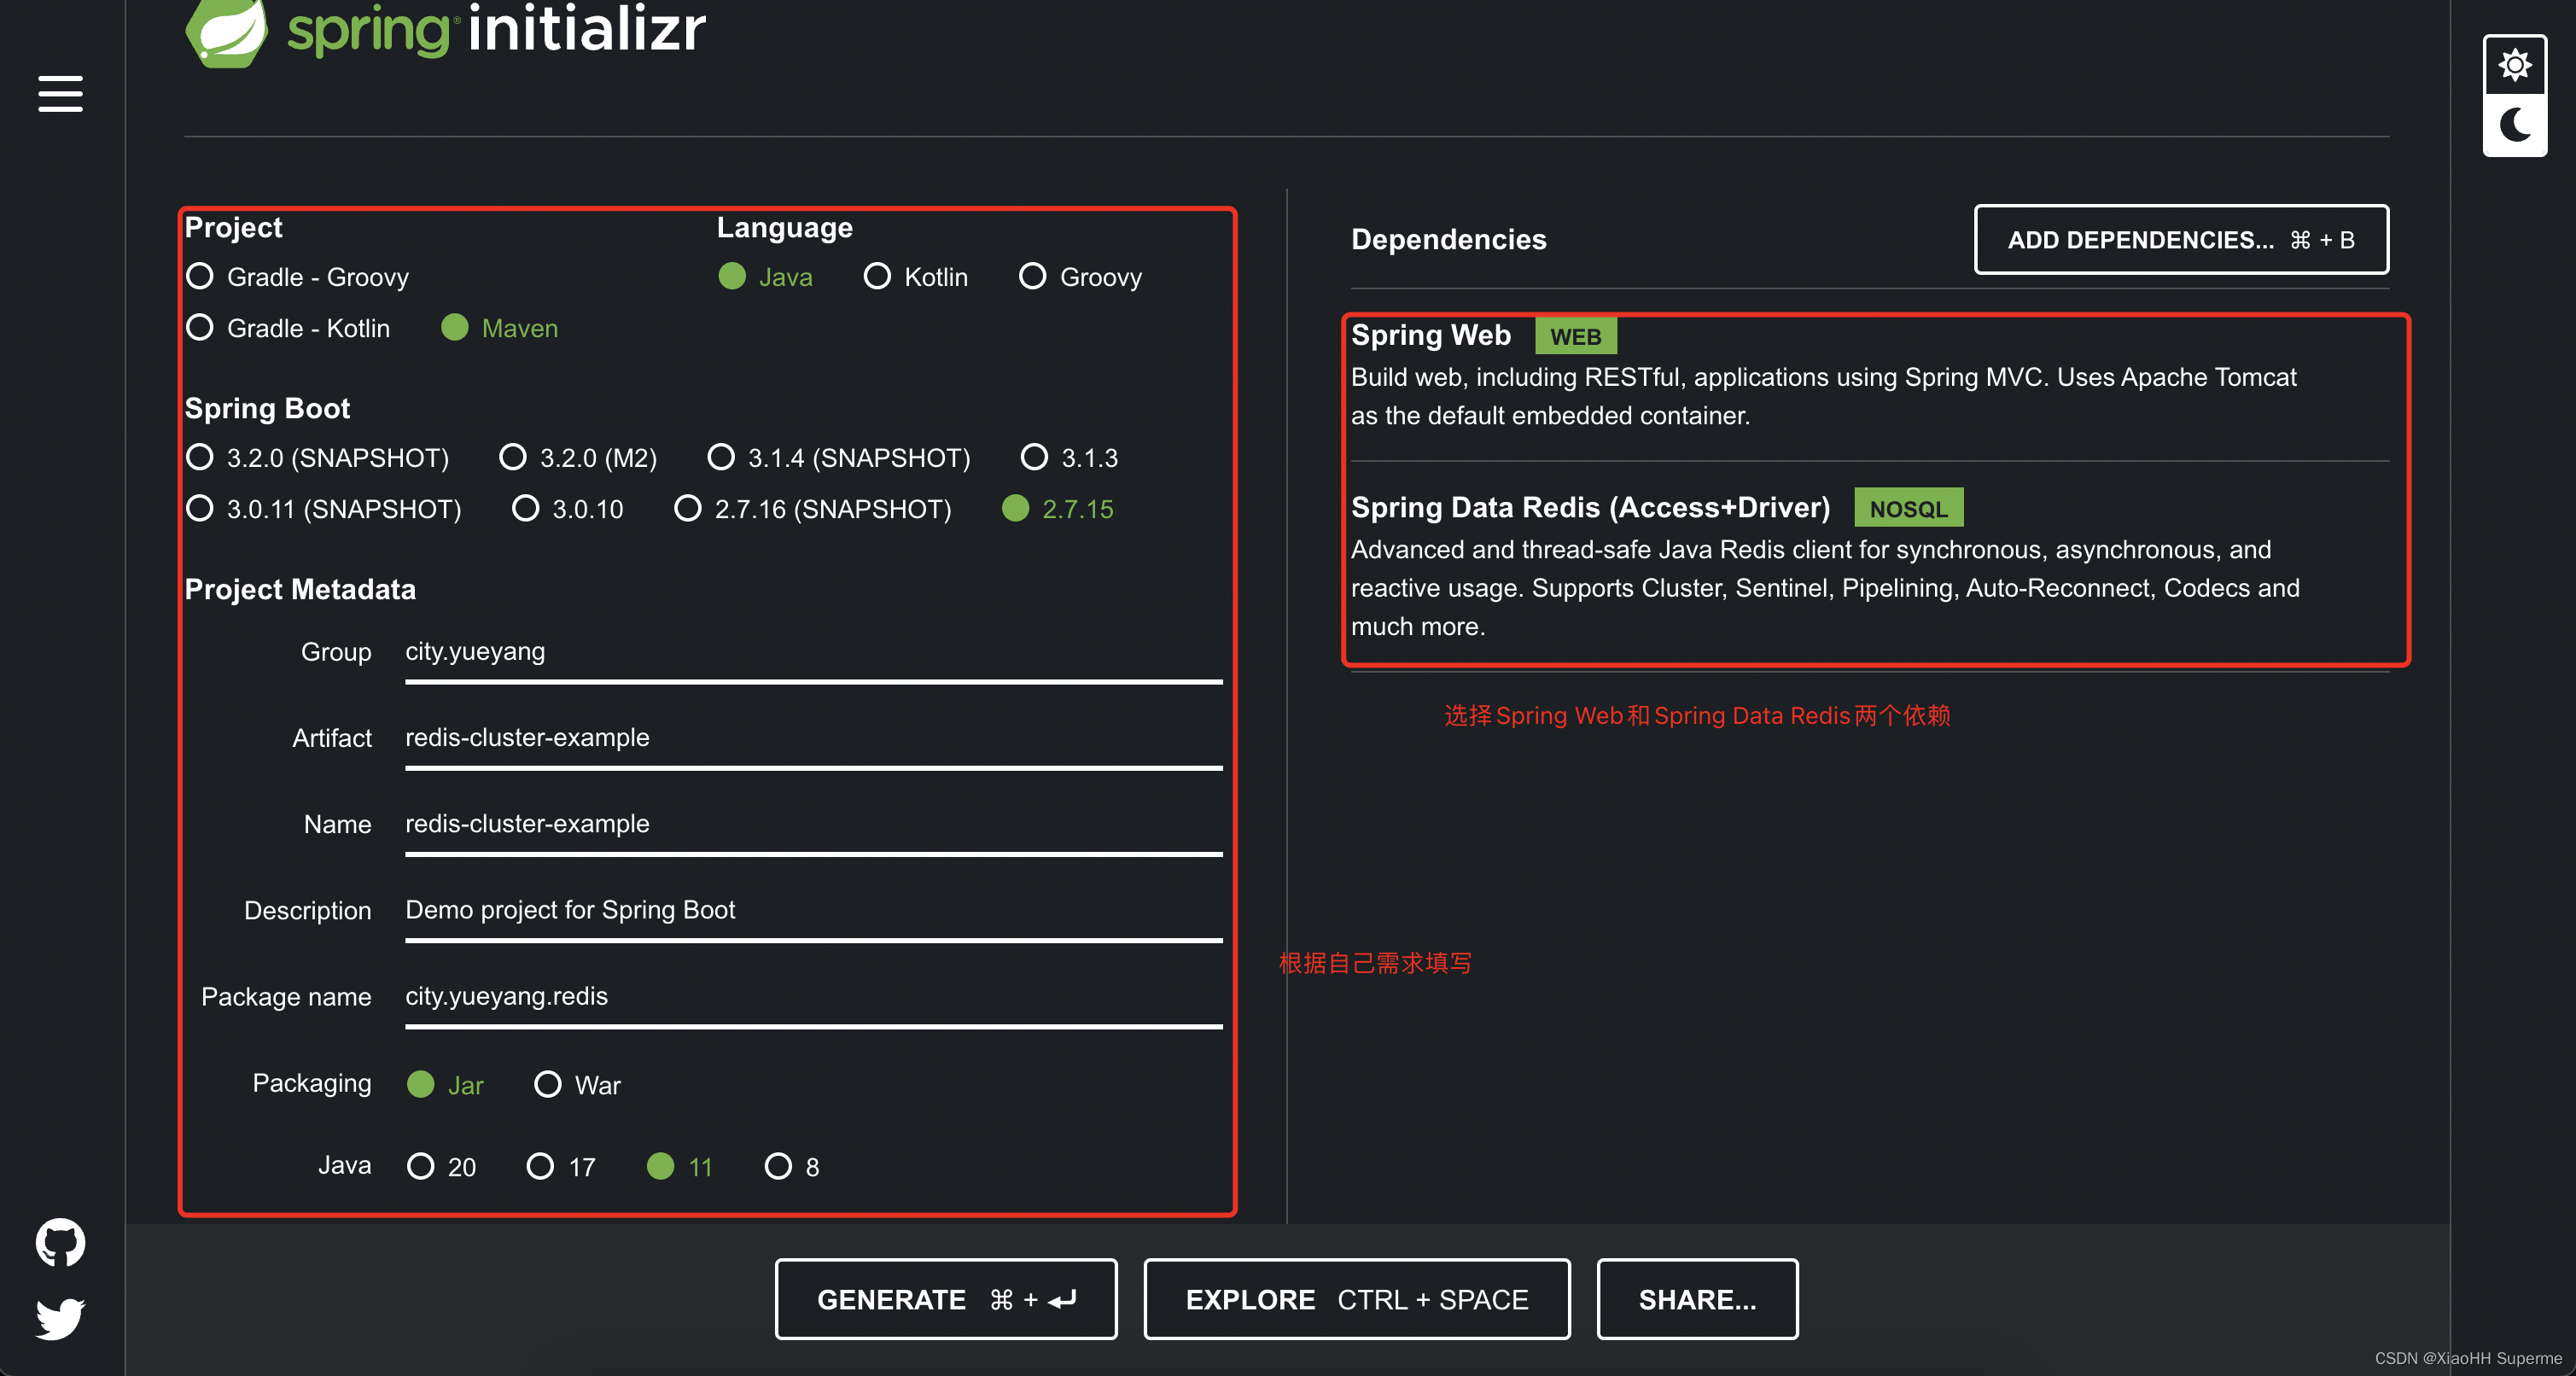Click the Spring Data Redis dependency entry

click(1869, 566)
